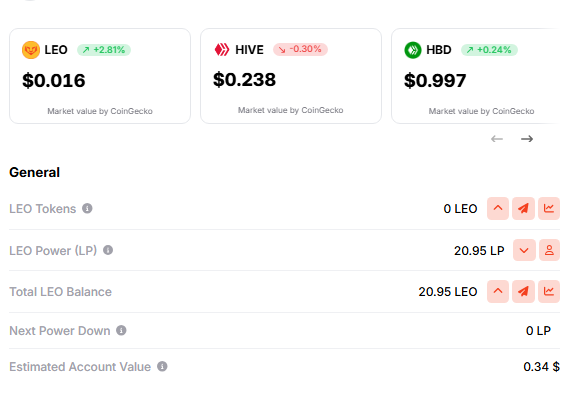Expand the up chevron for Total LEO Balance

498,291
